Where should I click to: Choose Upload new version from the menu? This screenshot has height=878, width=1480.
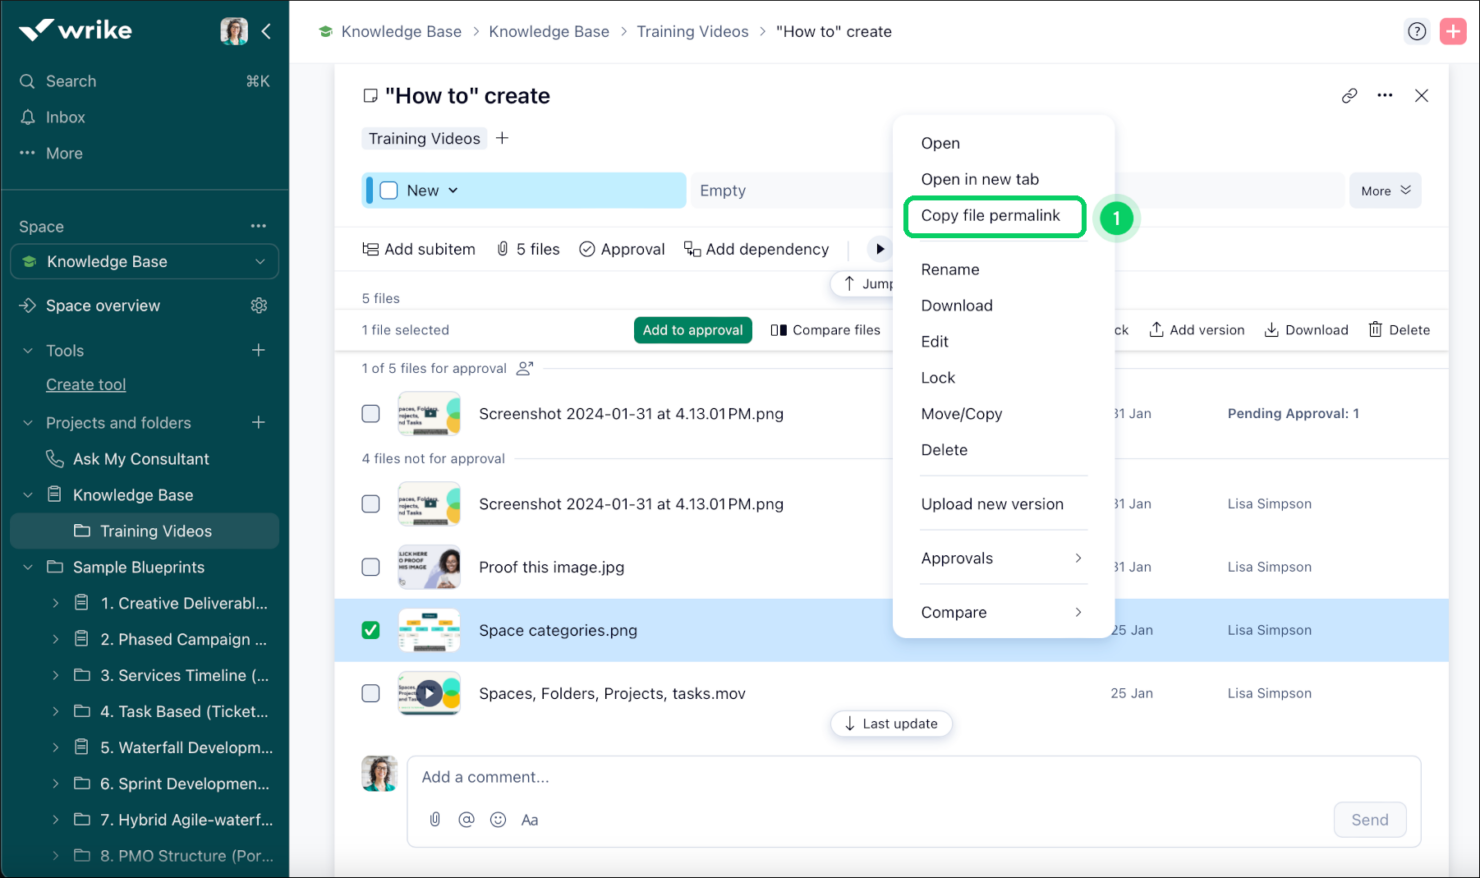pyautogui.click(x=992, y=504)
